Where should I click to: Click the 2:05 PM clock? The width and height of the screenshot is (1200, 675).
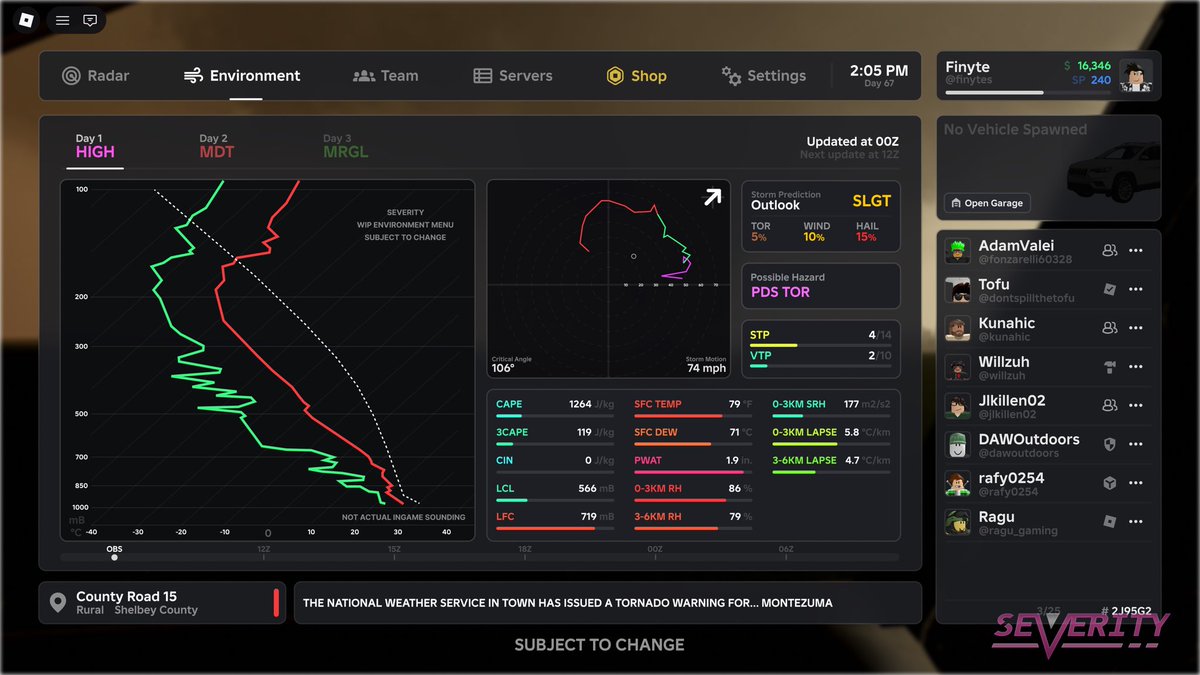point(879,70)
